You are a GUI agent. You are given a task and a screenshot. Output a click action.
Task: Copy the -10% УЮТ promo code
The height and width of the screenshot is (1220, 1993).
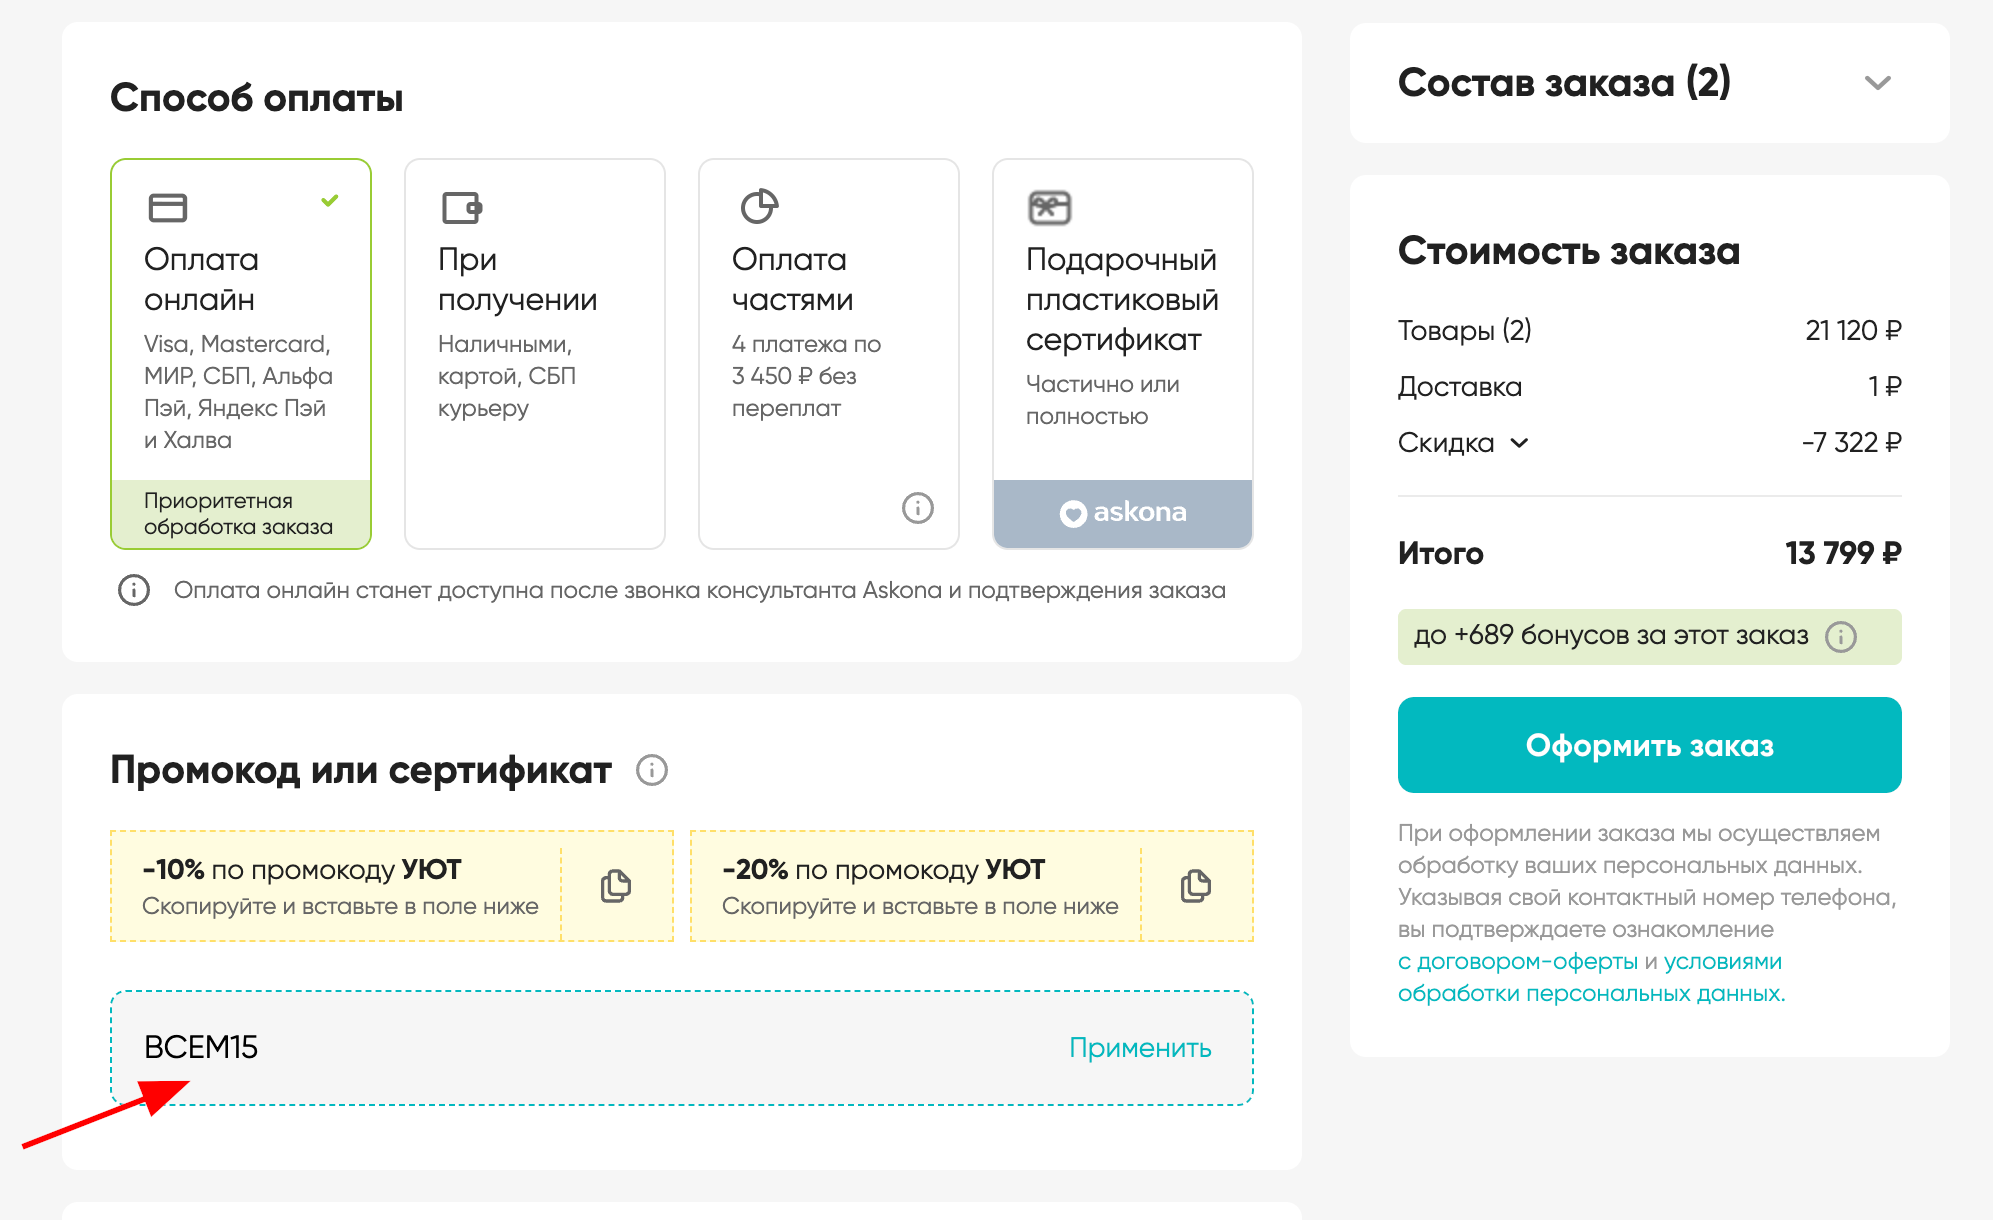pos(616,886)
